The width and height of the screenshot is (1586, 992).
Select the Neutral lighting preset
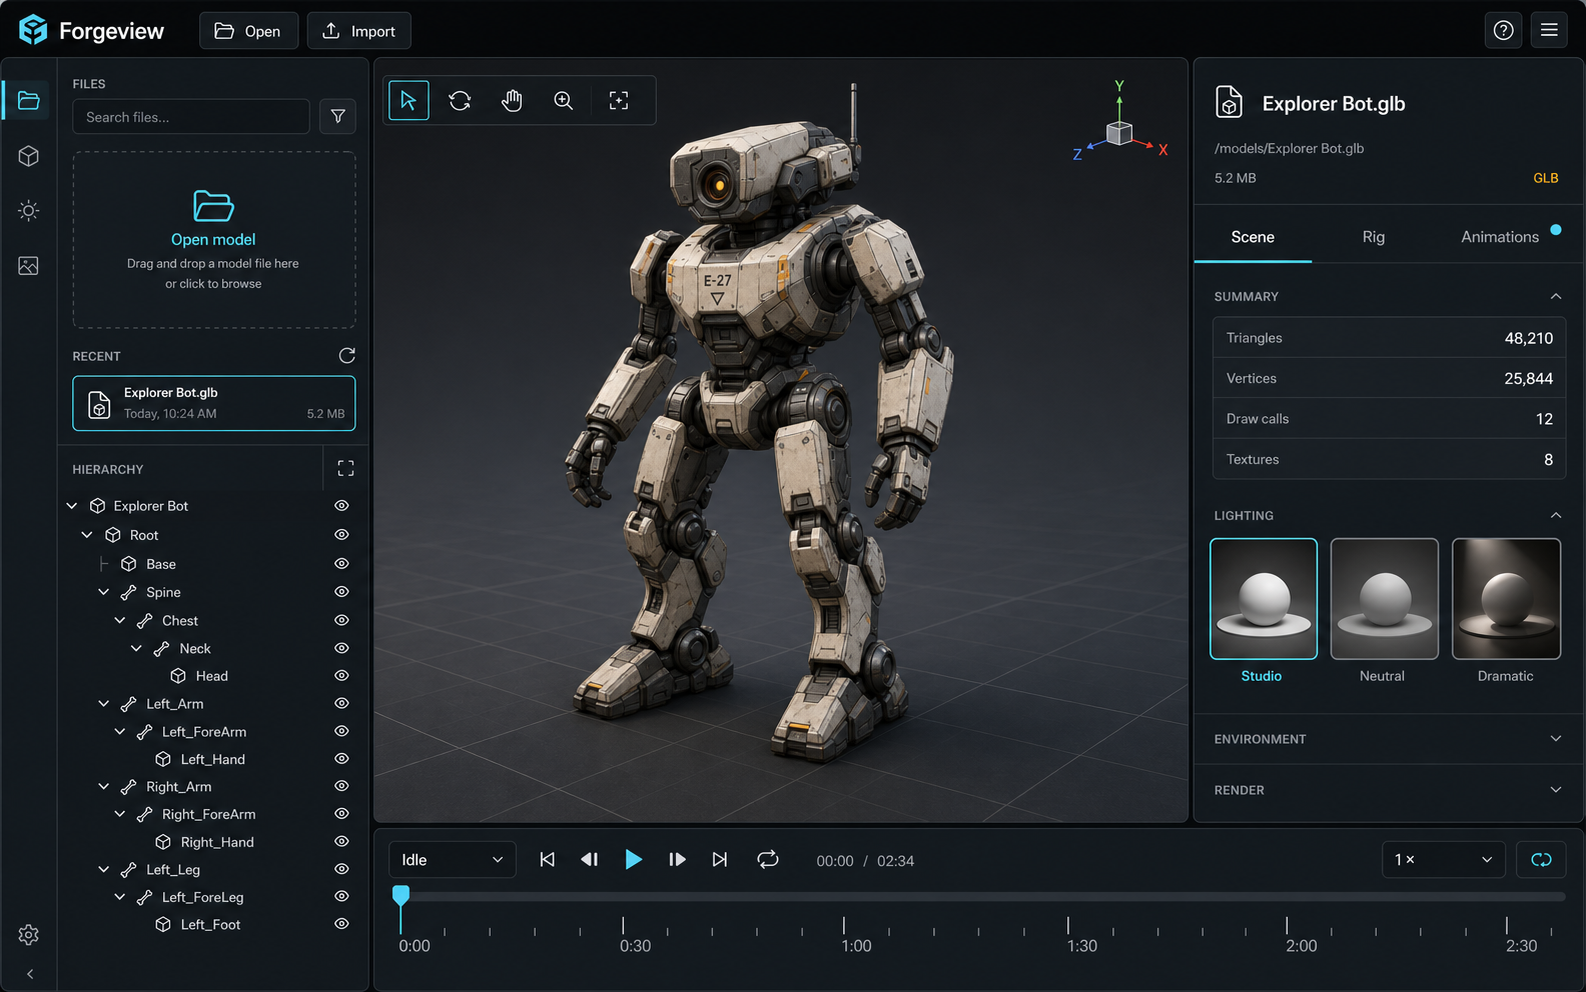click(x=1384, y=599)
